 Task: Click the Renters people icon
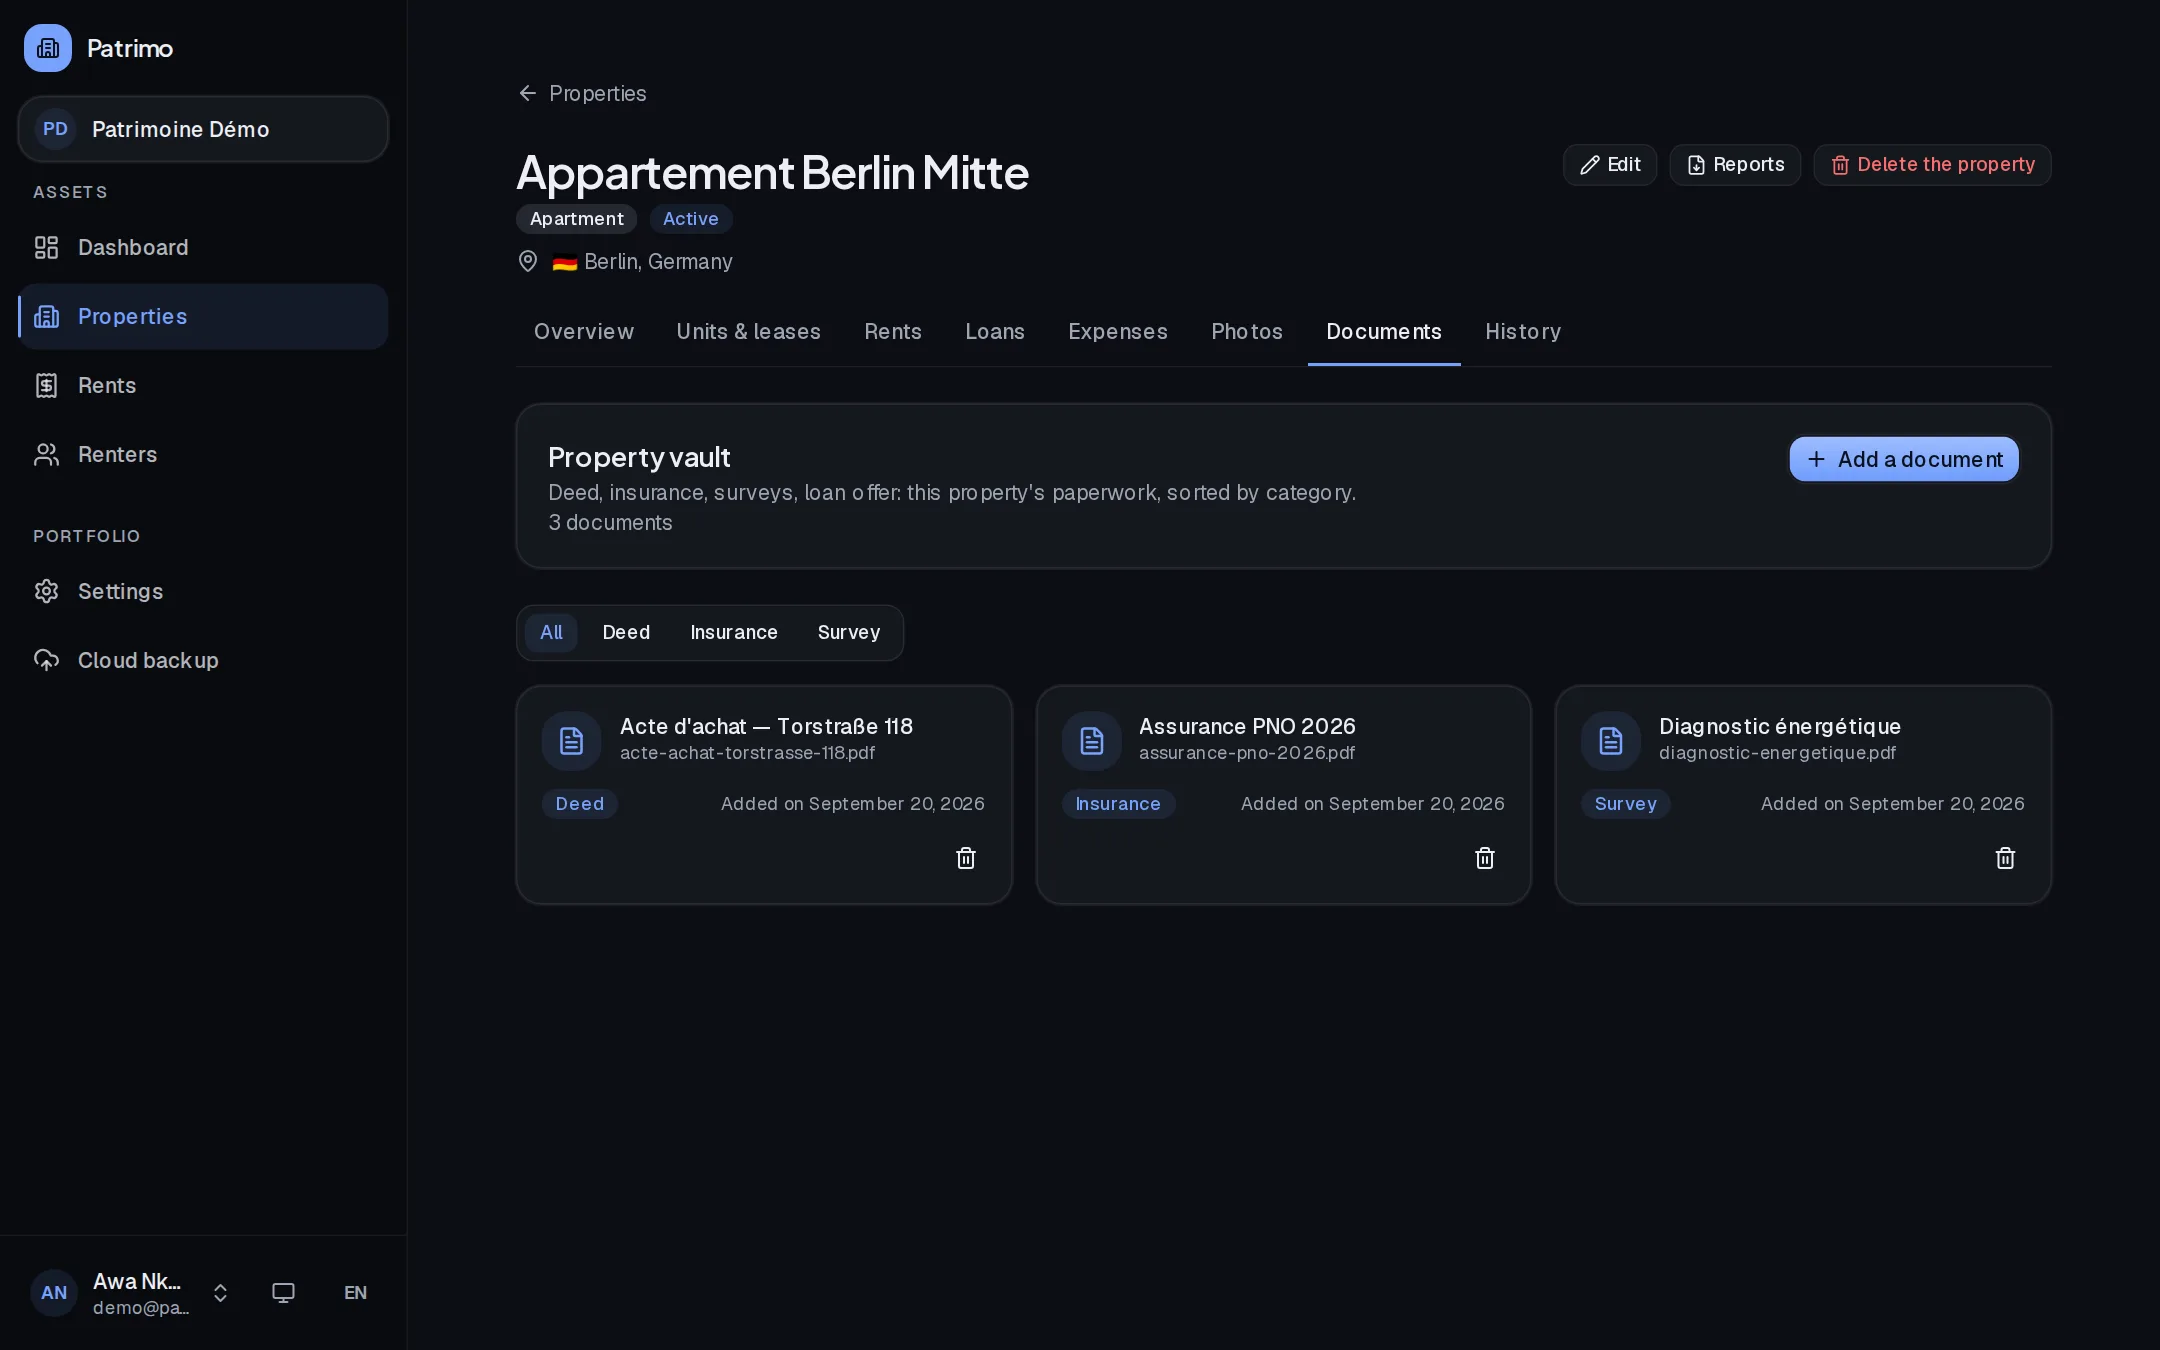click(x=46, y=454)
